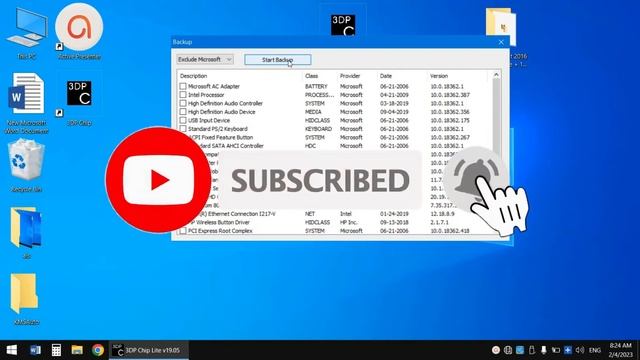Click version 10.0.18362.418

coord(450,231)
